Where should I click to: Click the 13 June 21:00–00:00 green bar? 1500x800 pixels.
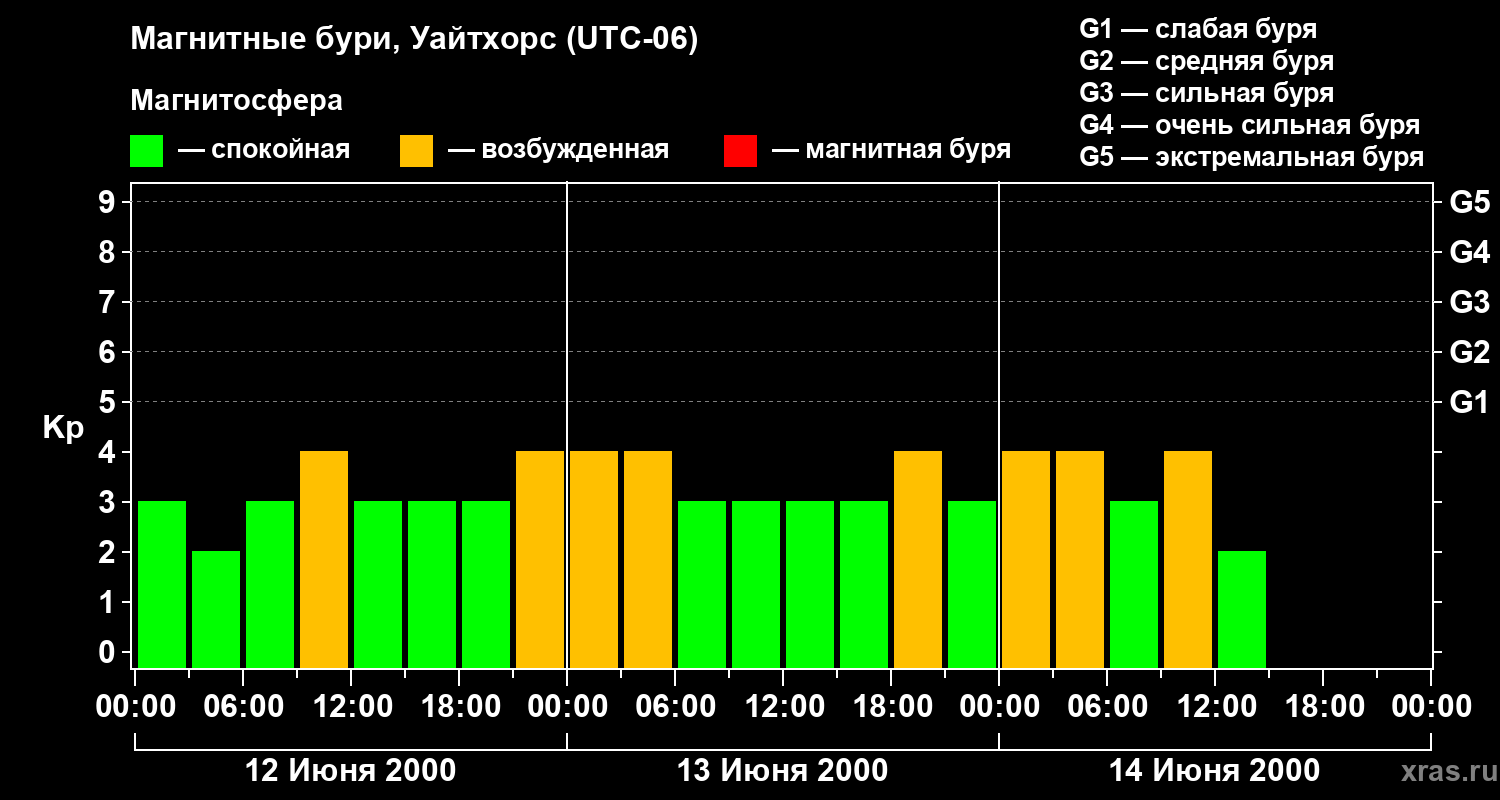click(972, 584)
